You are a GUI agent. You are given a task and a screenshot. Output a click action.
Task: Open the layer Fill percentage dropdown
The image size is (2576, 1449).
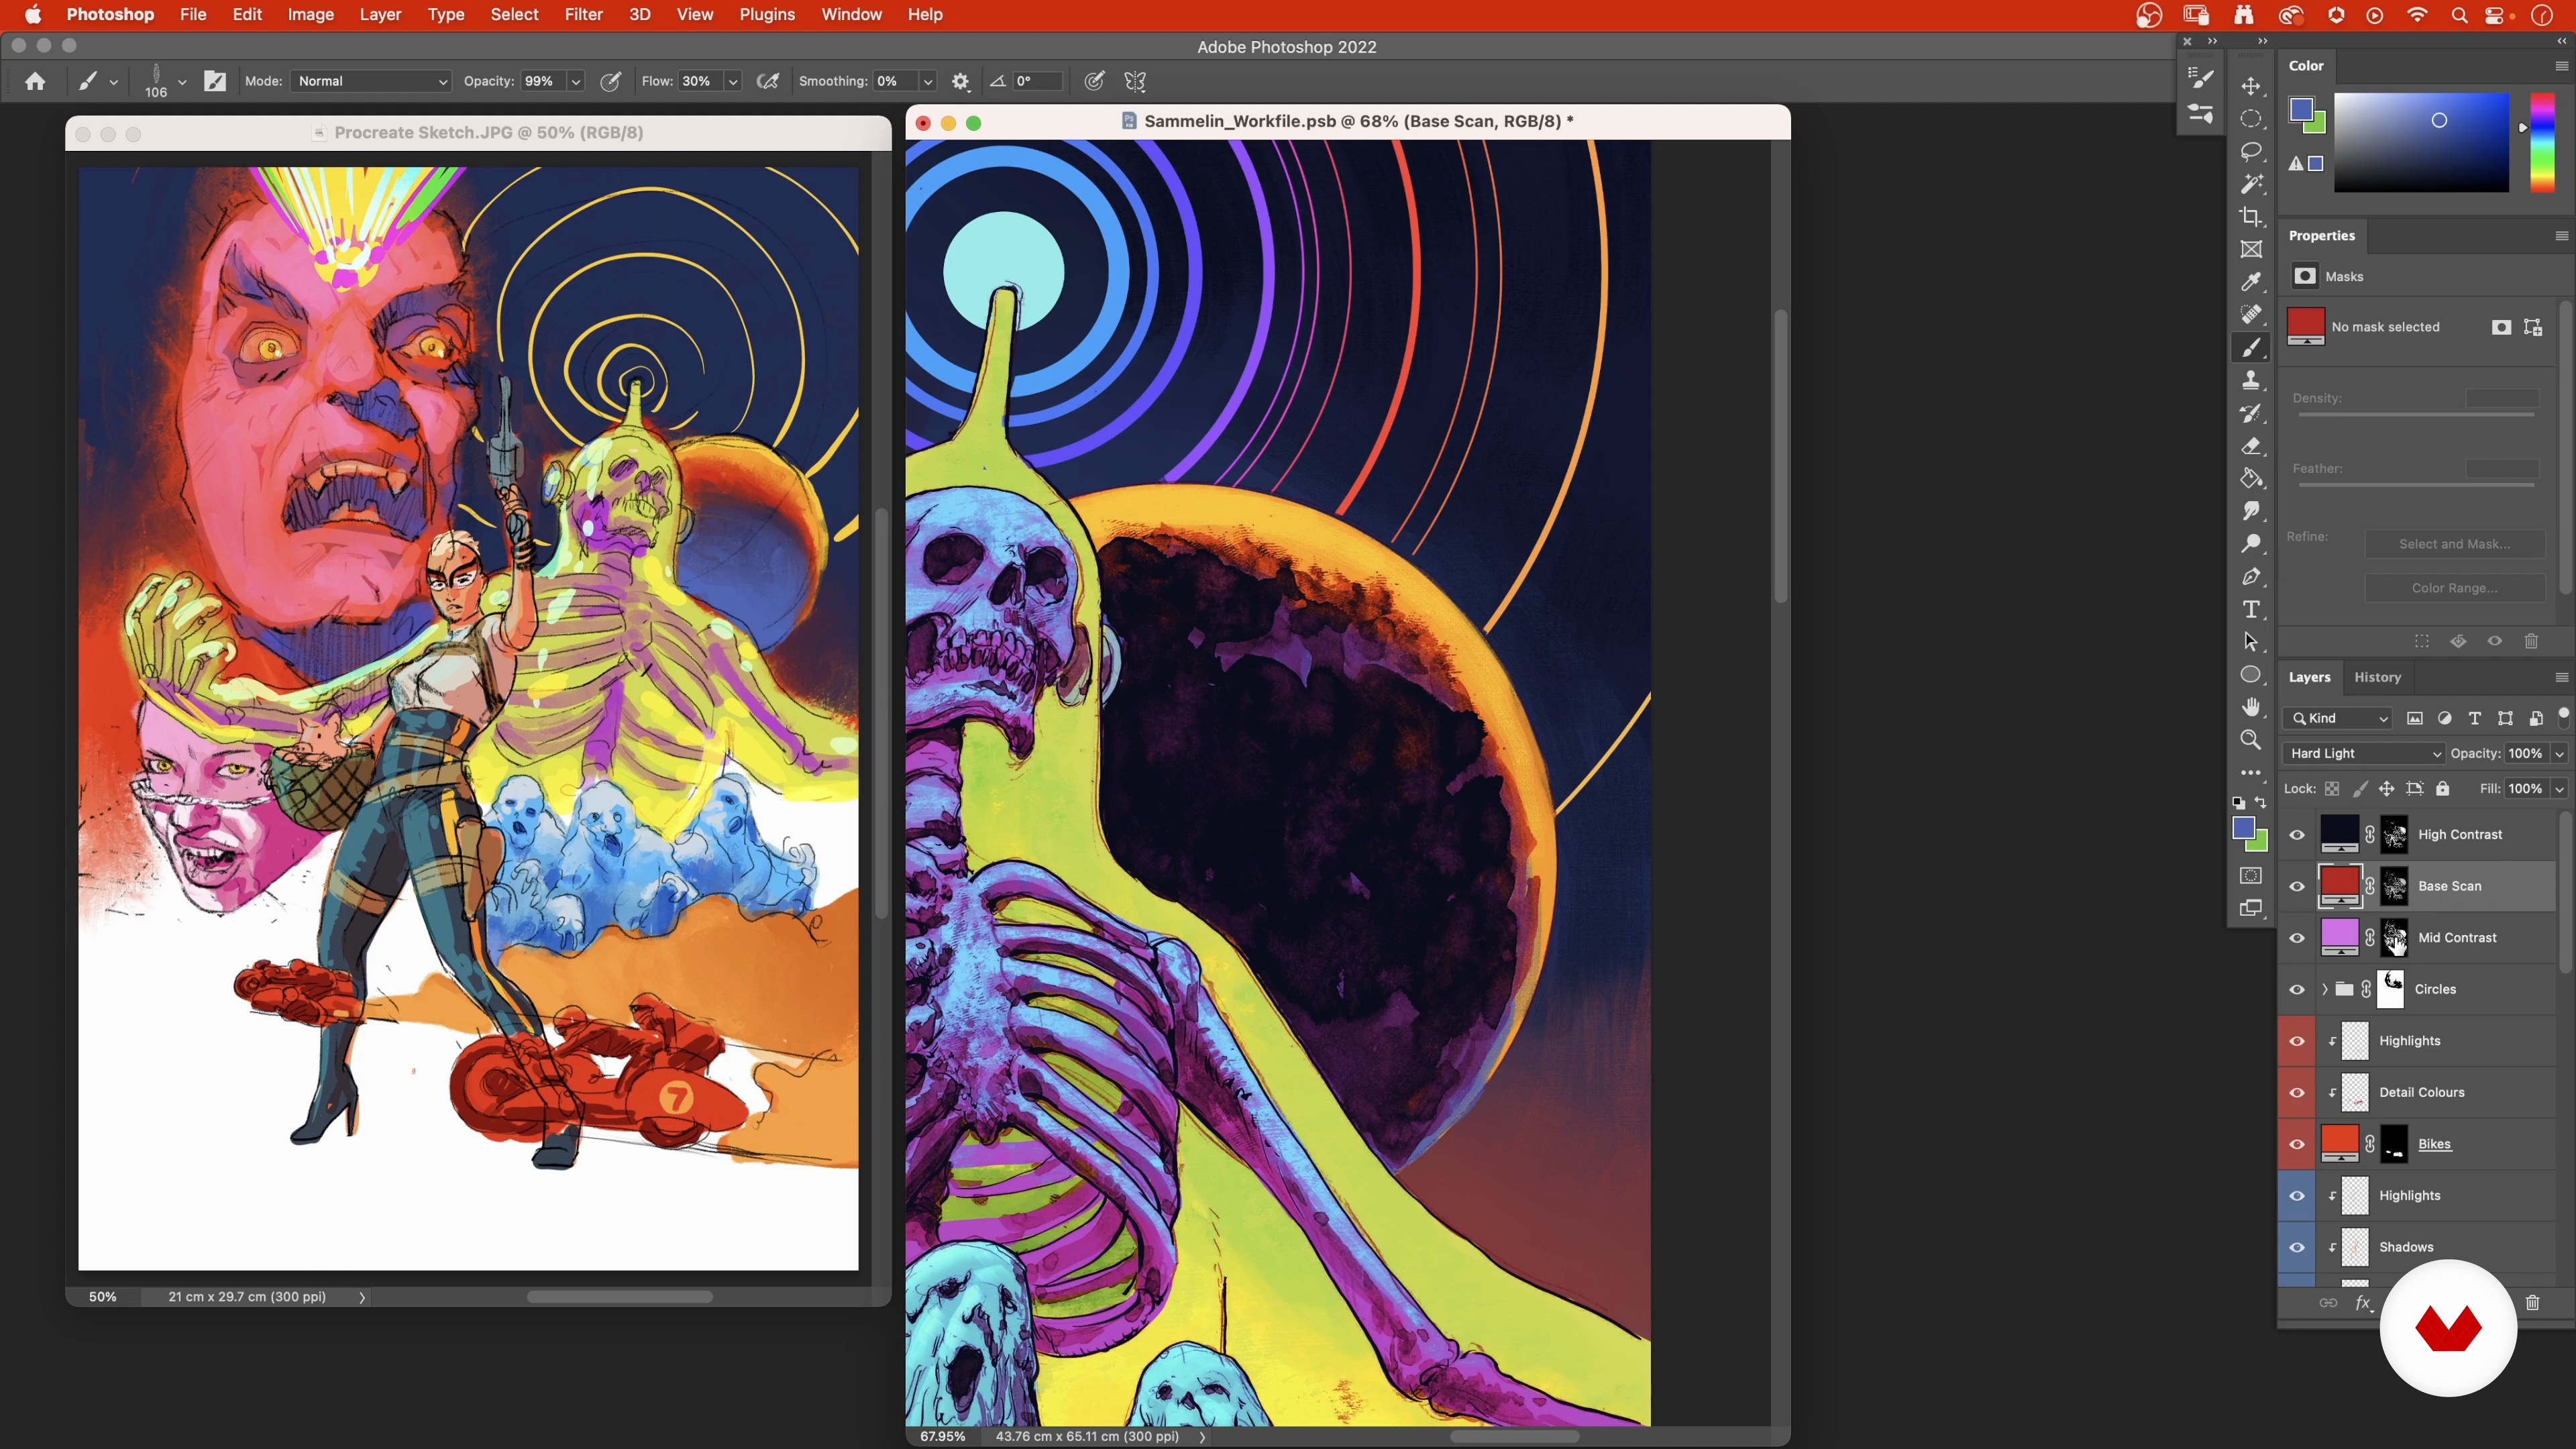pos(2559,789)
